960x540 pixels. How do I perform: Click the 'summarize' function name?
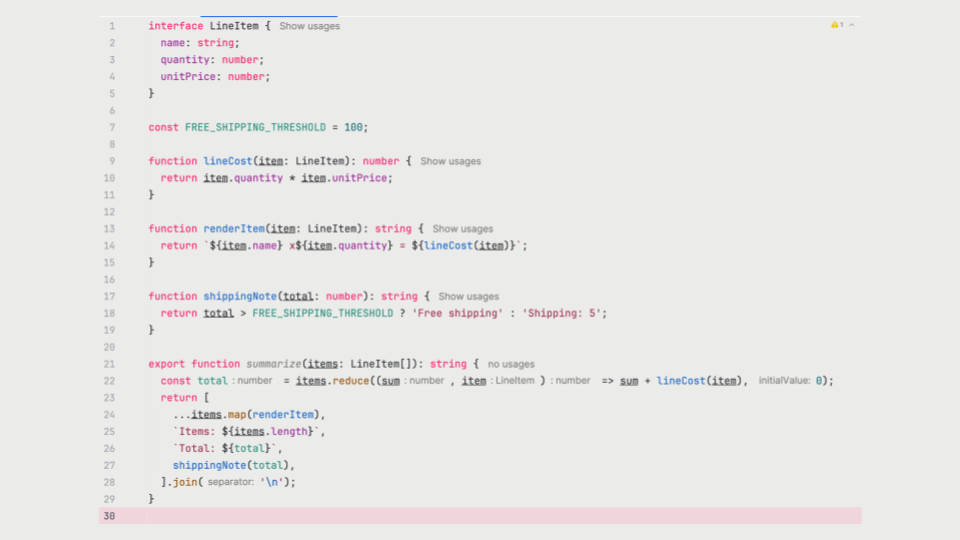274,364
